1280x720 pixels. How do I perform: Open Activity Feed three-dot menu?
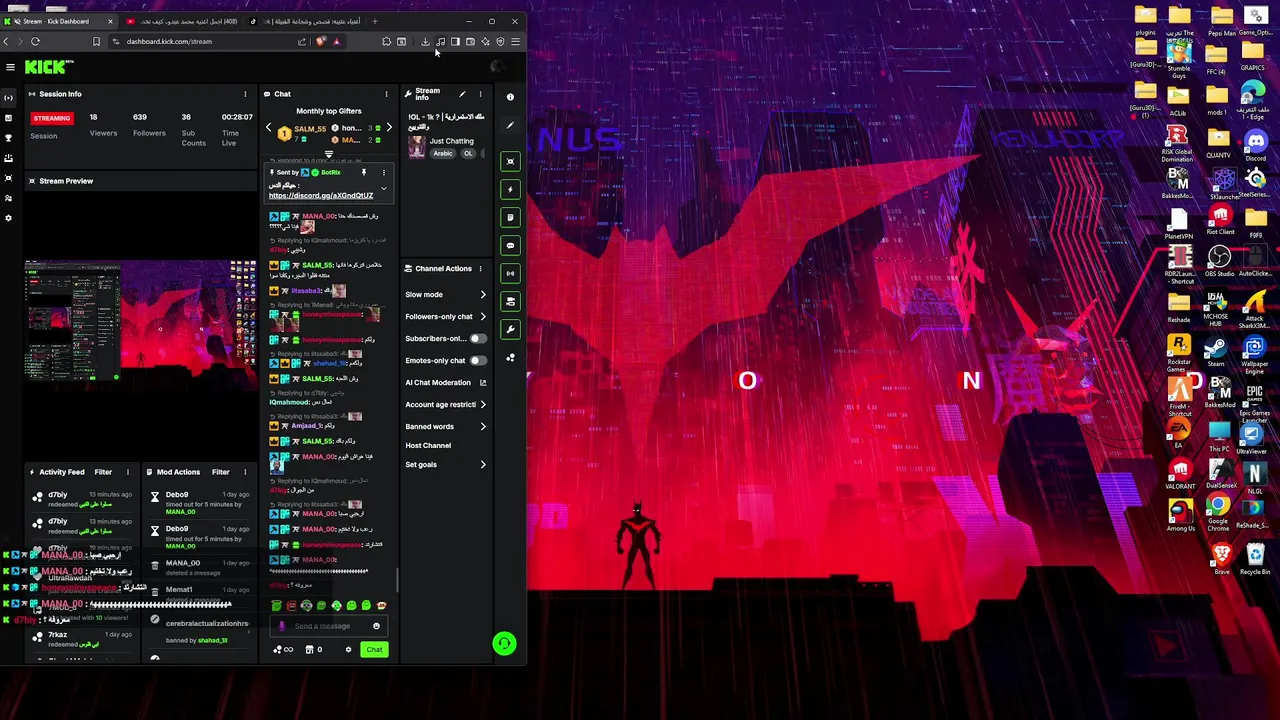coord(127,472)
